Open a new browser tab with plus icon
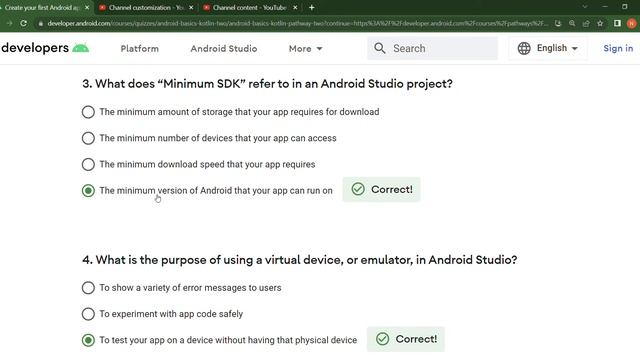640x360 pixels. click(x=311, y=7)
